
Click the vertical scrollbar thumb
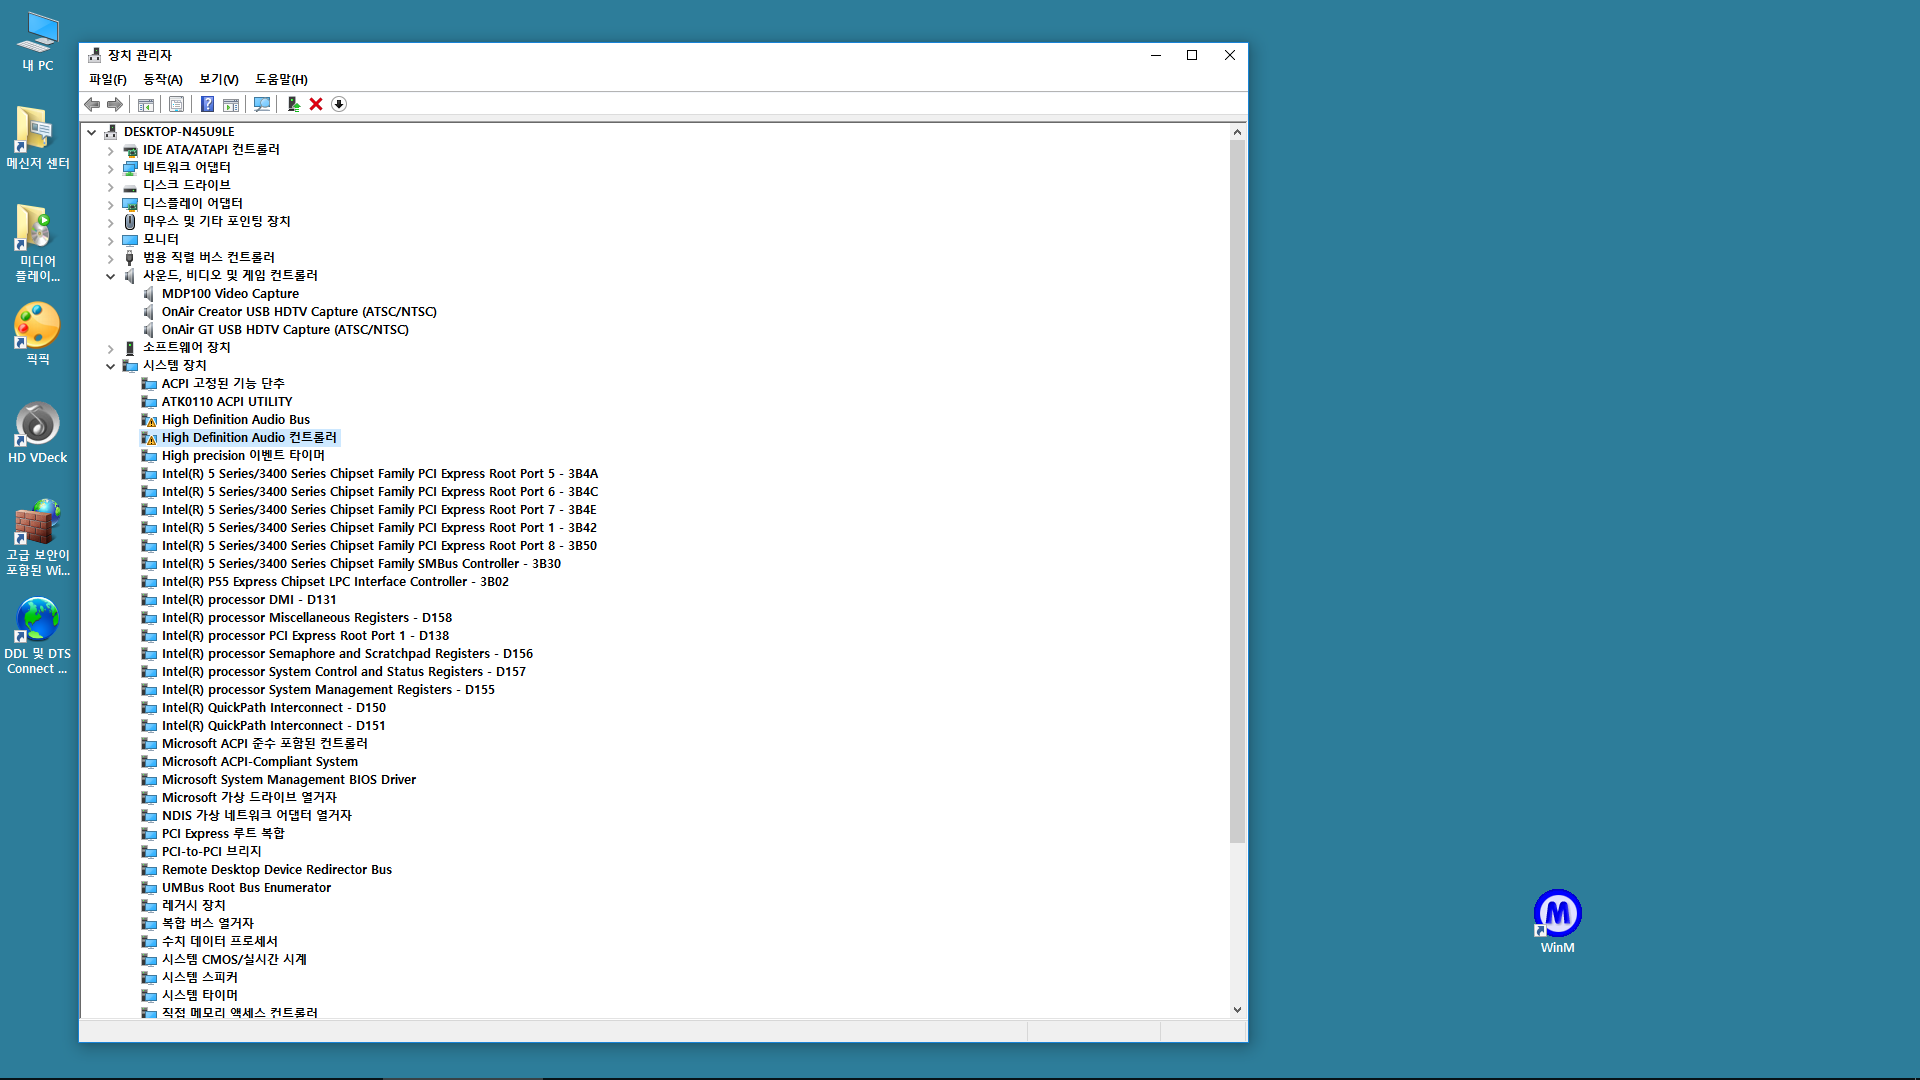point(1237,491)
